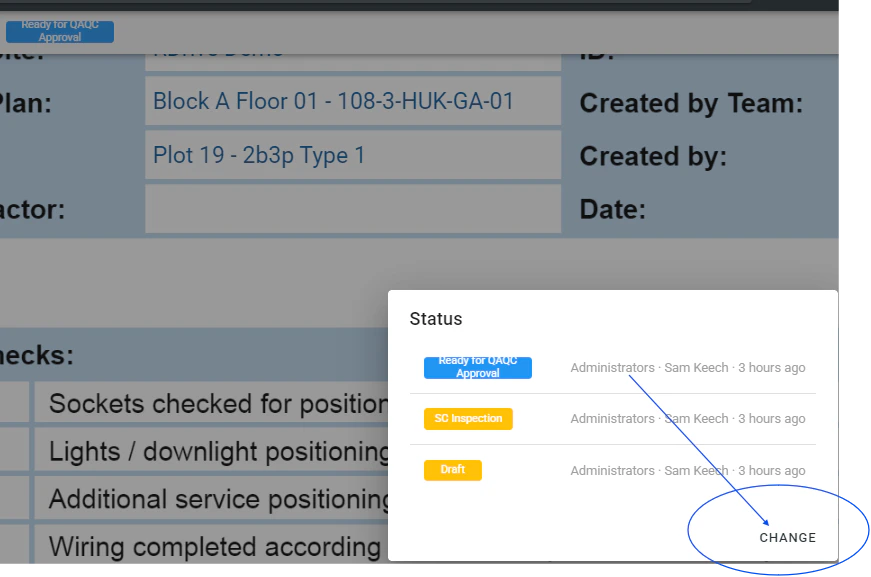Image resolution: width=871 pixels, height=577 pixels.
Task: Tick the Additional service positioning checkbox
Action: pos(14,498)
